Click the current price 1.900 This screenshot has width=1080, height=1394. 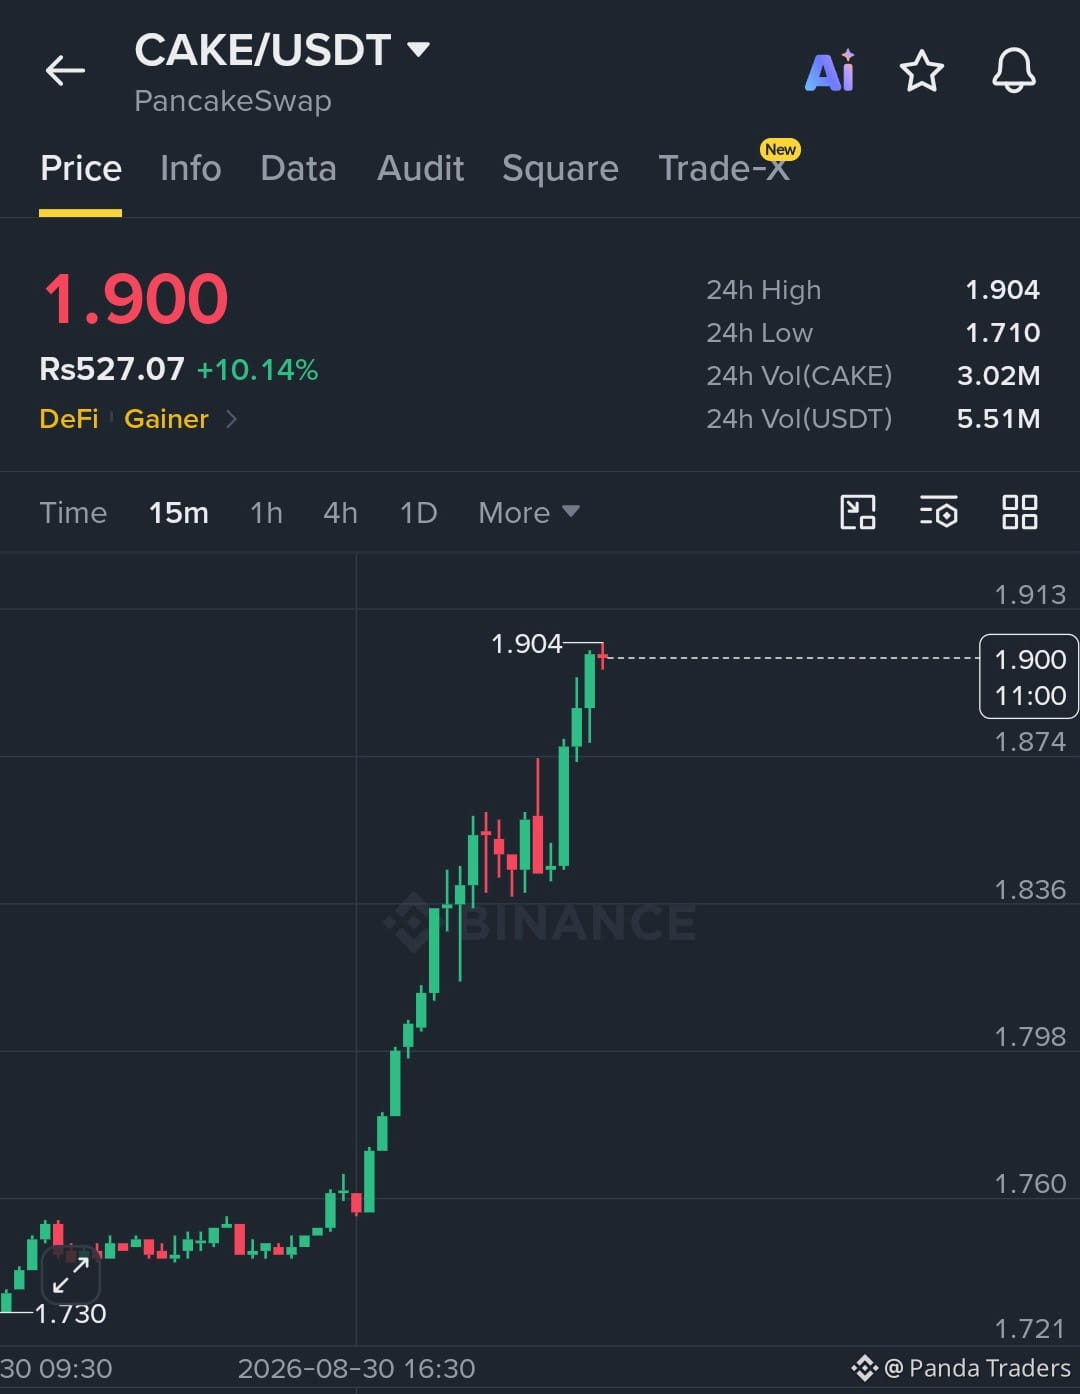coord(136,299)
